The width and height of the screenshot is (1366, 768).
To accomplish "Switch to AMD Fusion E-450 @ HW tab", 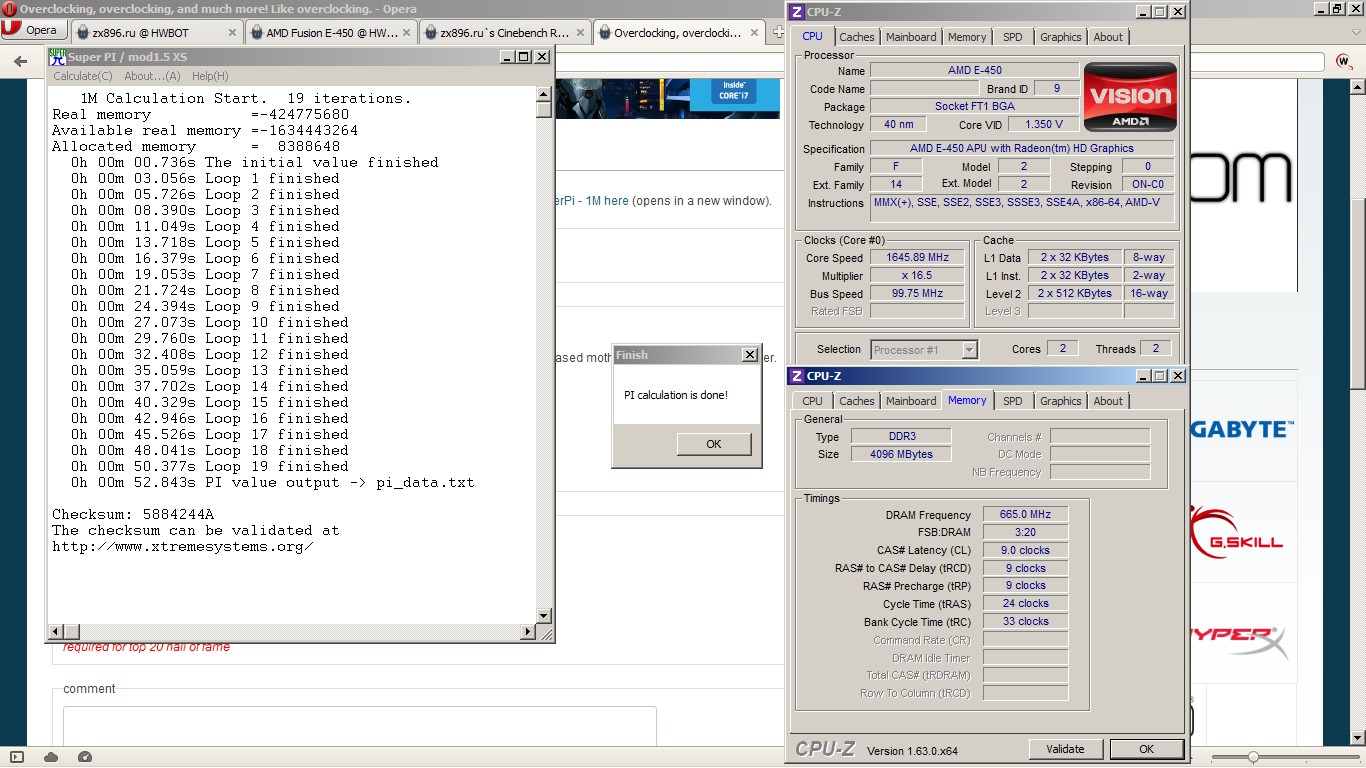I will pyautogui.click(x=331, y=32).
